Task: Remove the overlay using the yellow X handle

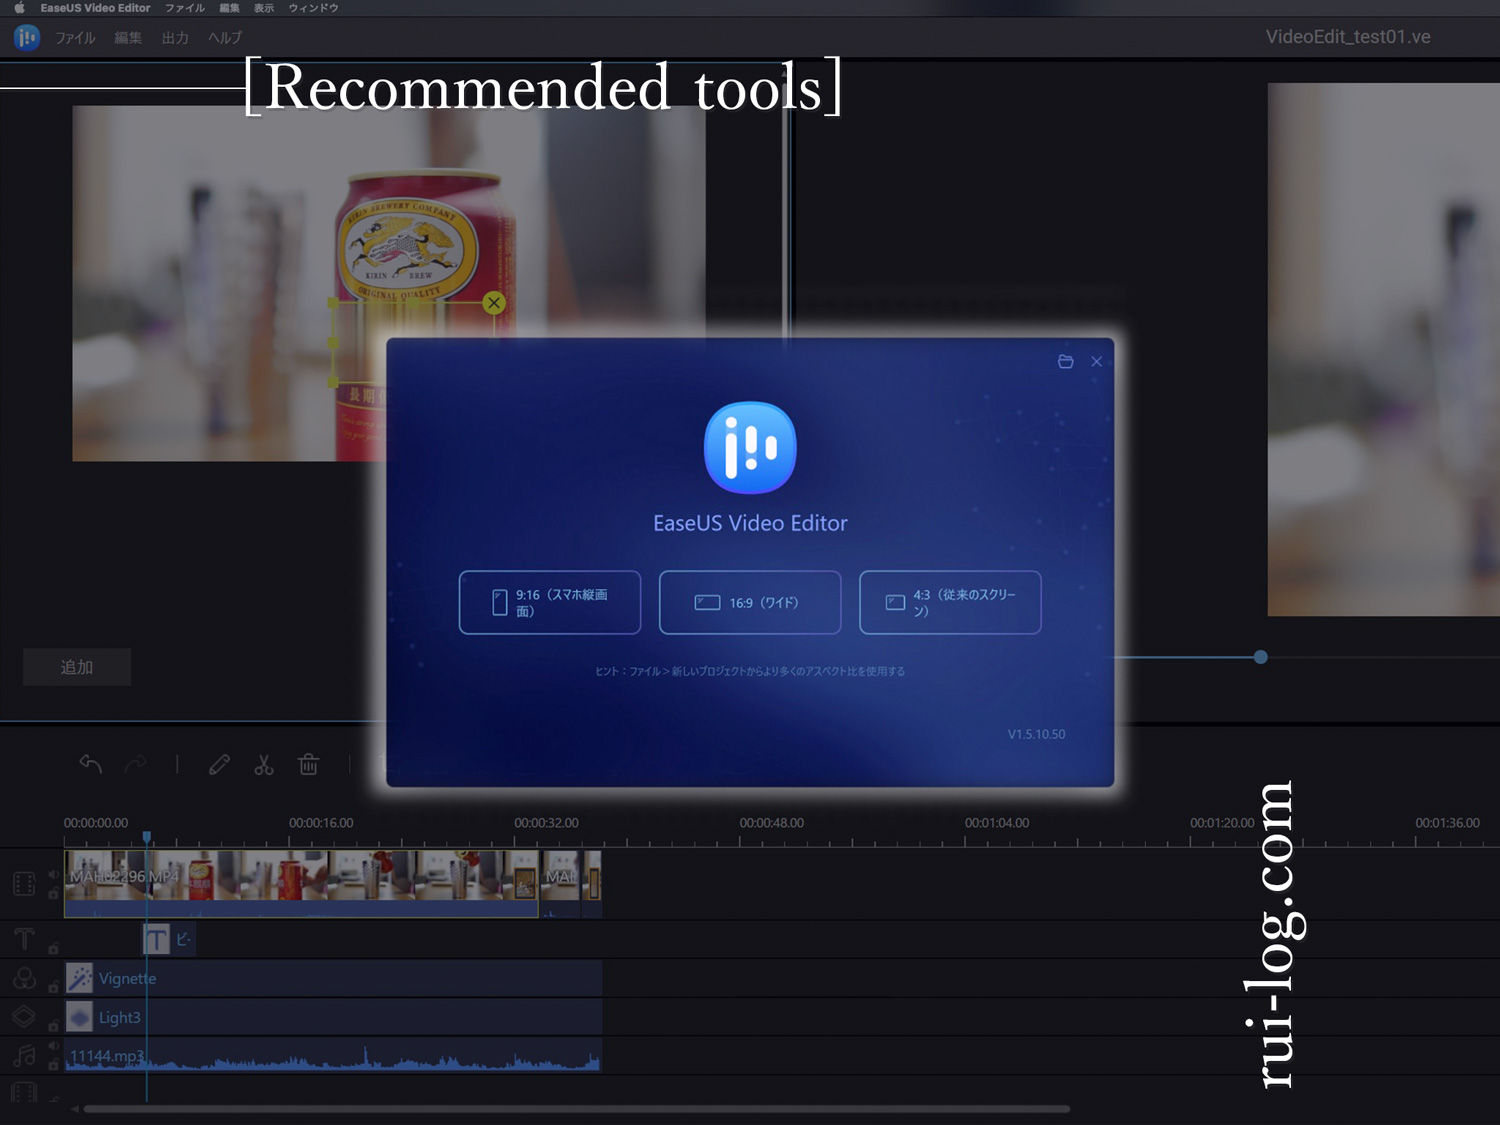Action: pos(494,303)
